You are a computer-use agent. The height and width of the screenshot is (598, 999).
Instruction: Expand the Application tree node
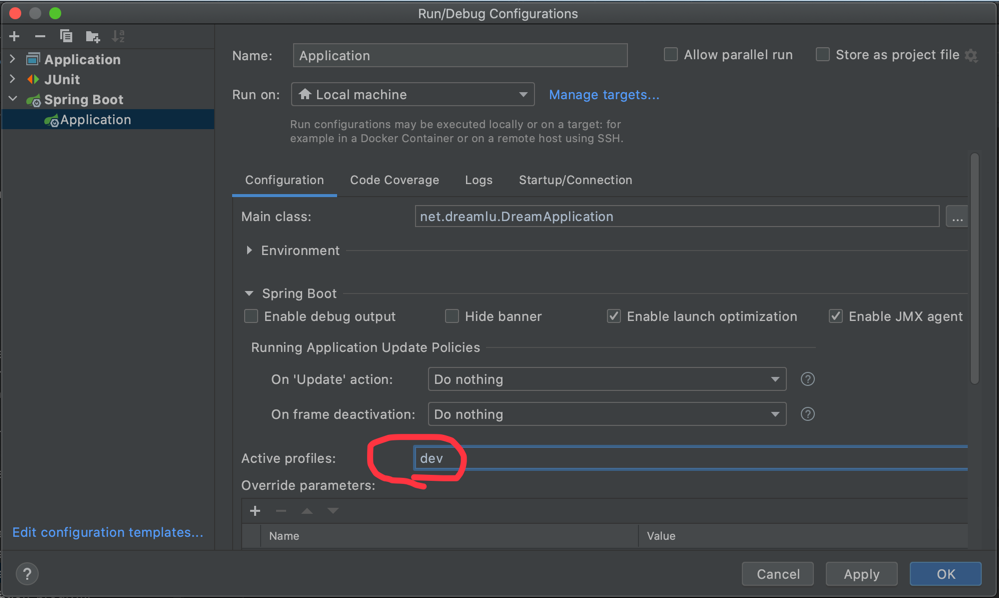coord(12,59)
